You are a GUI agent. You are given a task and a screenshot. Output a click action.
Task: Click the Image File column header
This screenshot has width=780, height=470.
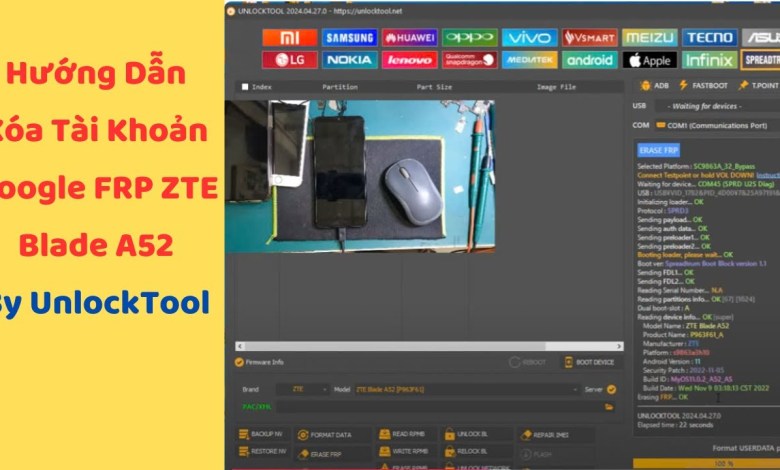(556, 87)
